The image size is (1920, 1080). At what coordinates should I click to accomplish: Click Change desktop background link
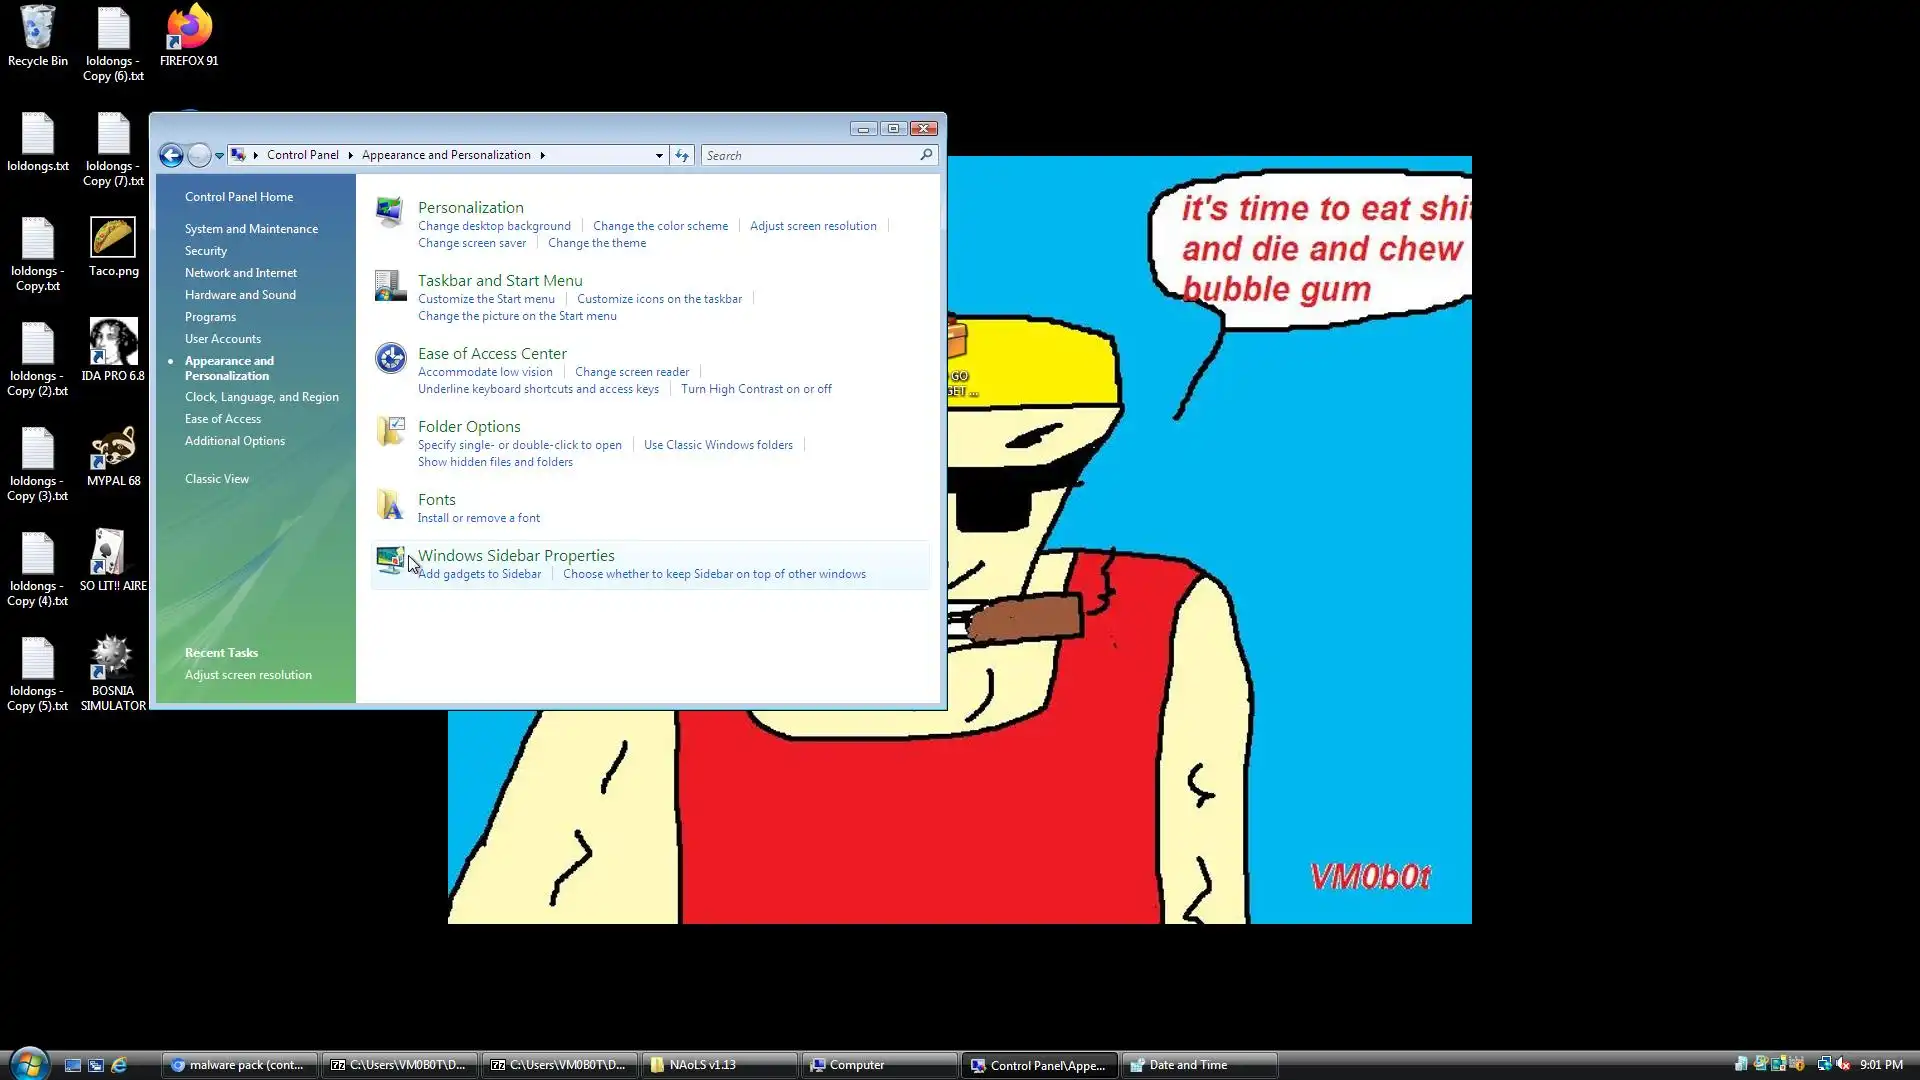tap(494, 226)
